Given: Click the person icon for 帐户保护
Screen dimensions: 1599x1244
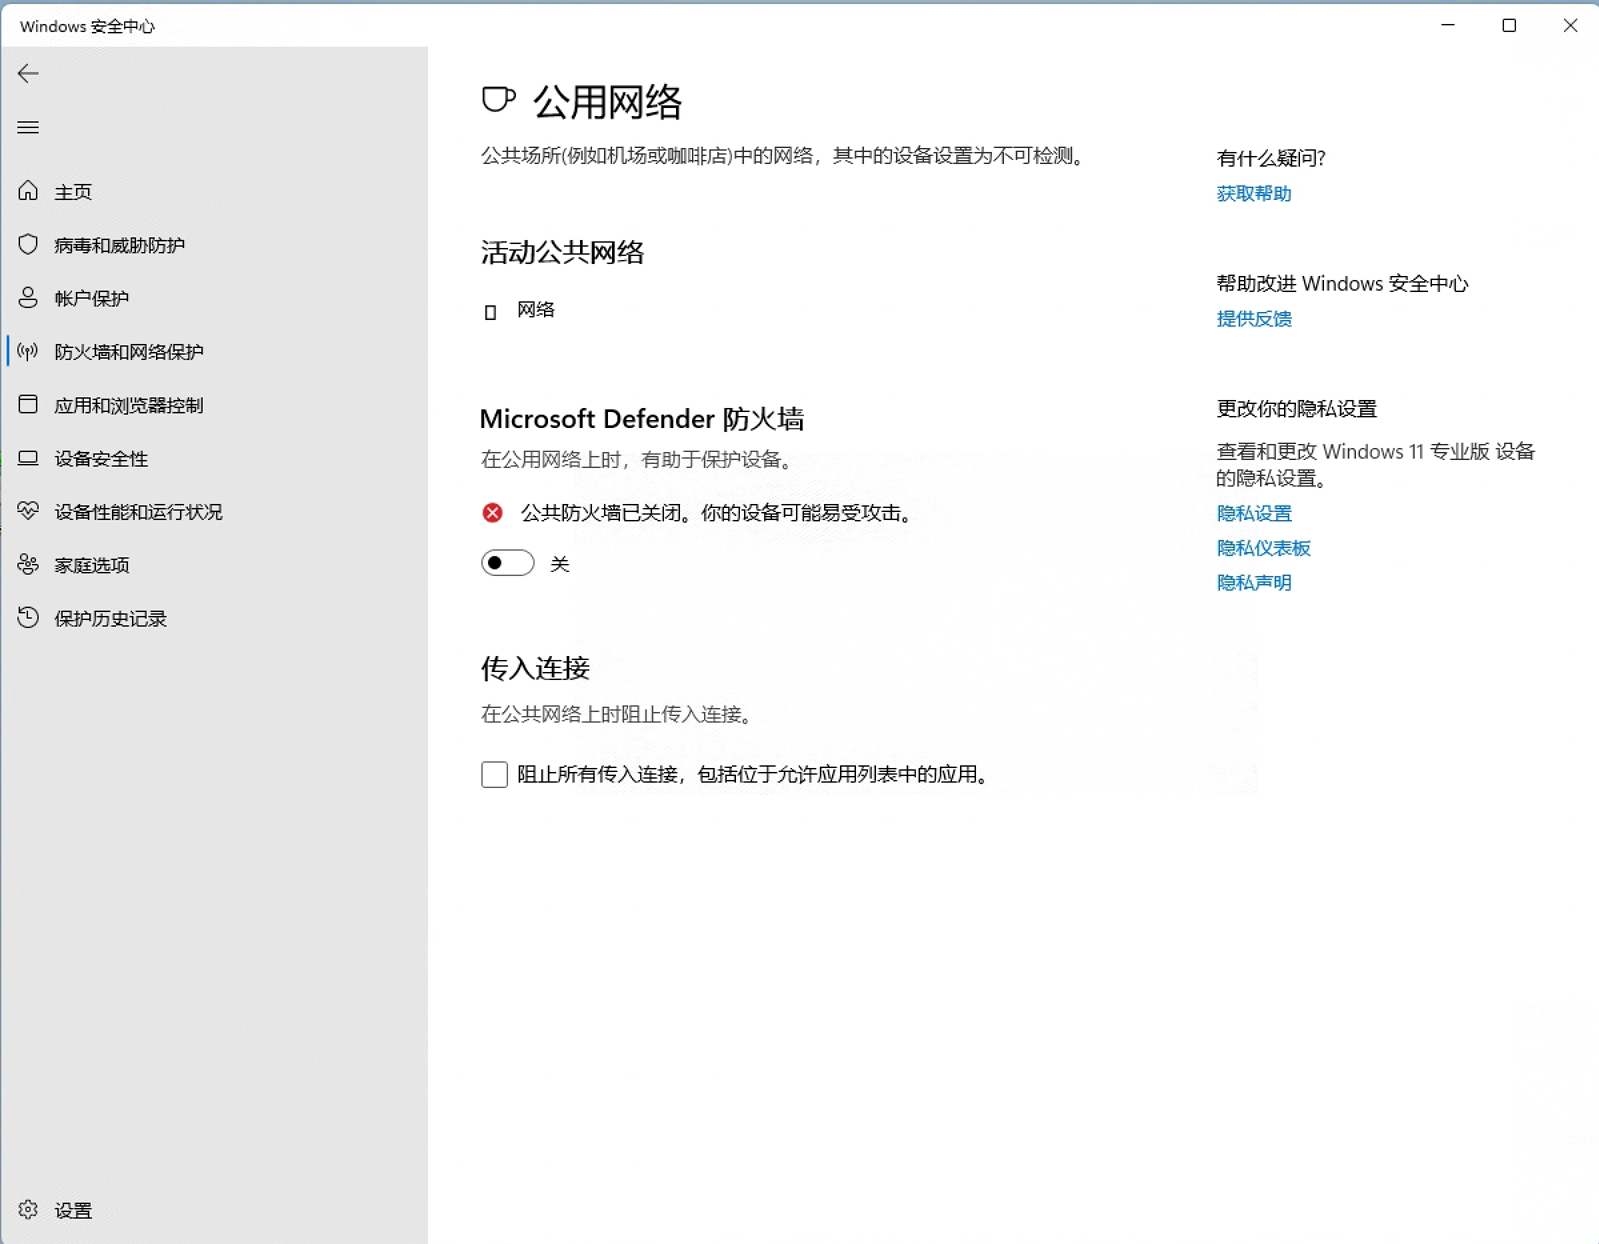Looking at the screenshot, I should click(28, 298).
